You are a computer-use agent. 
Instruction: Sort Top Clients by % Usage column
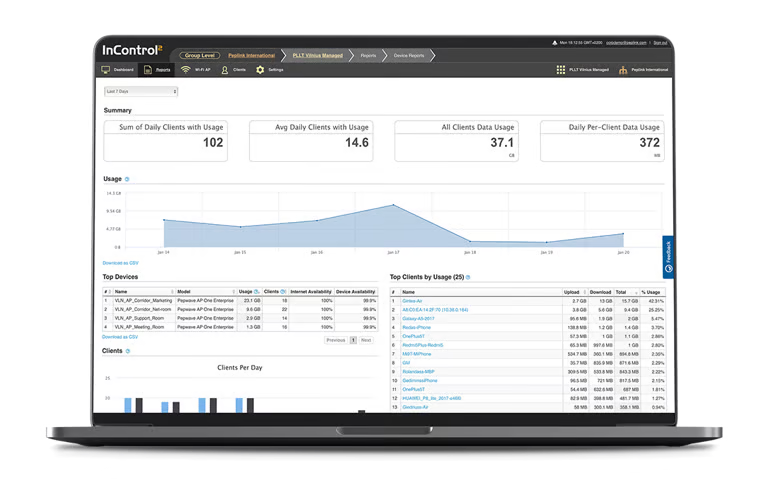point(652,292)
